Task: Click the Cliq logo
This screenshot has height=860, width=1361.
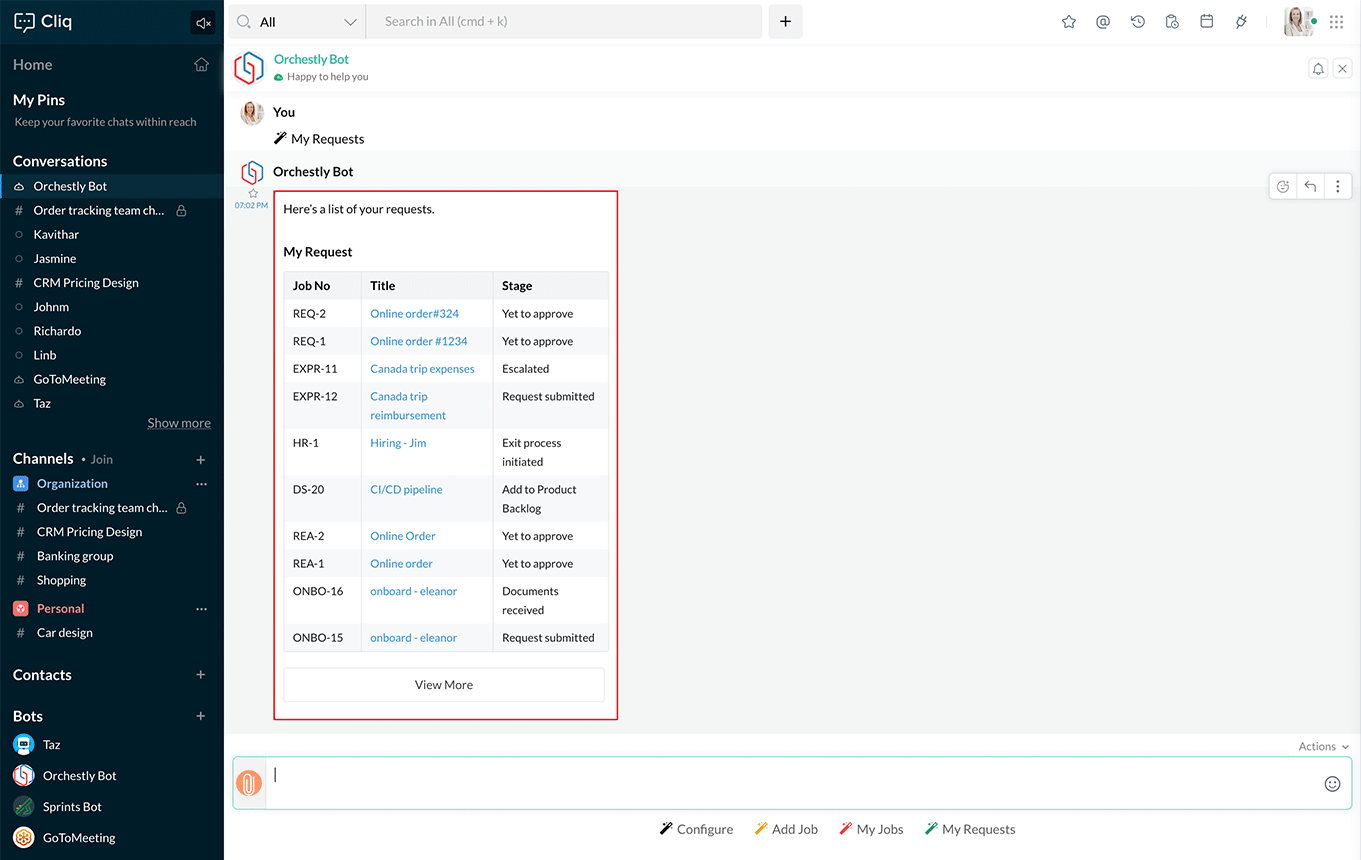Action: pyautogui.click(x=43, y=21)
